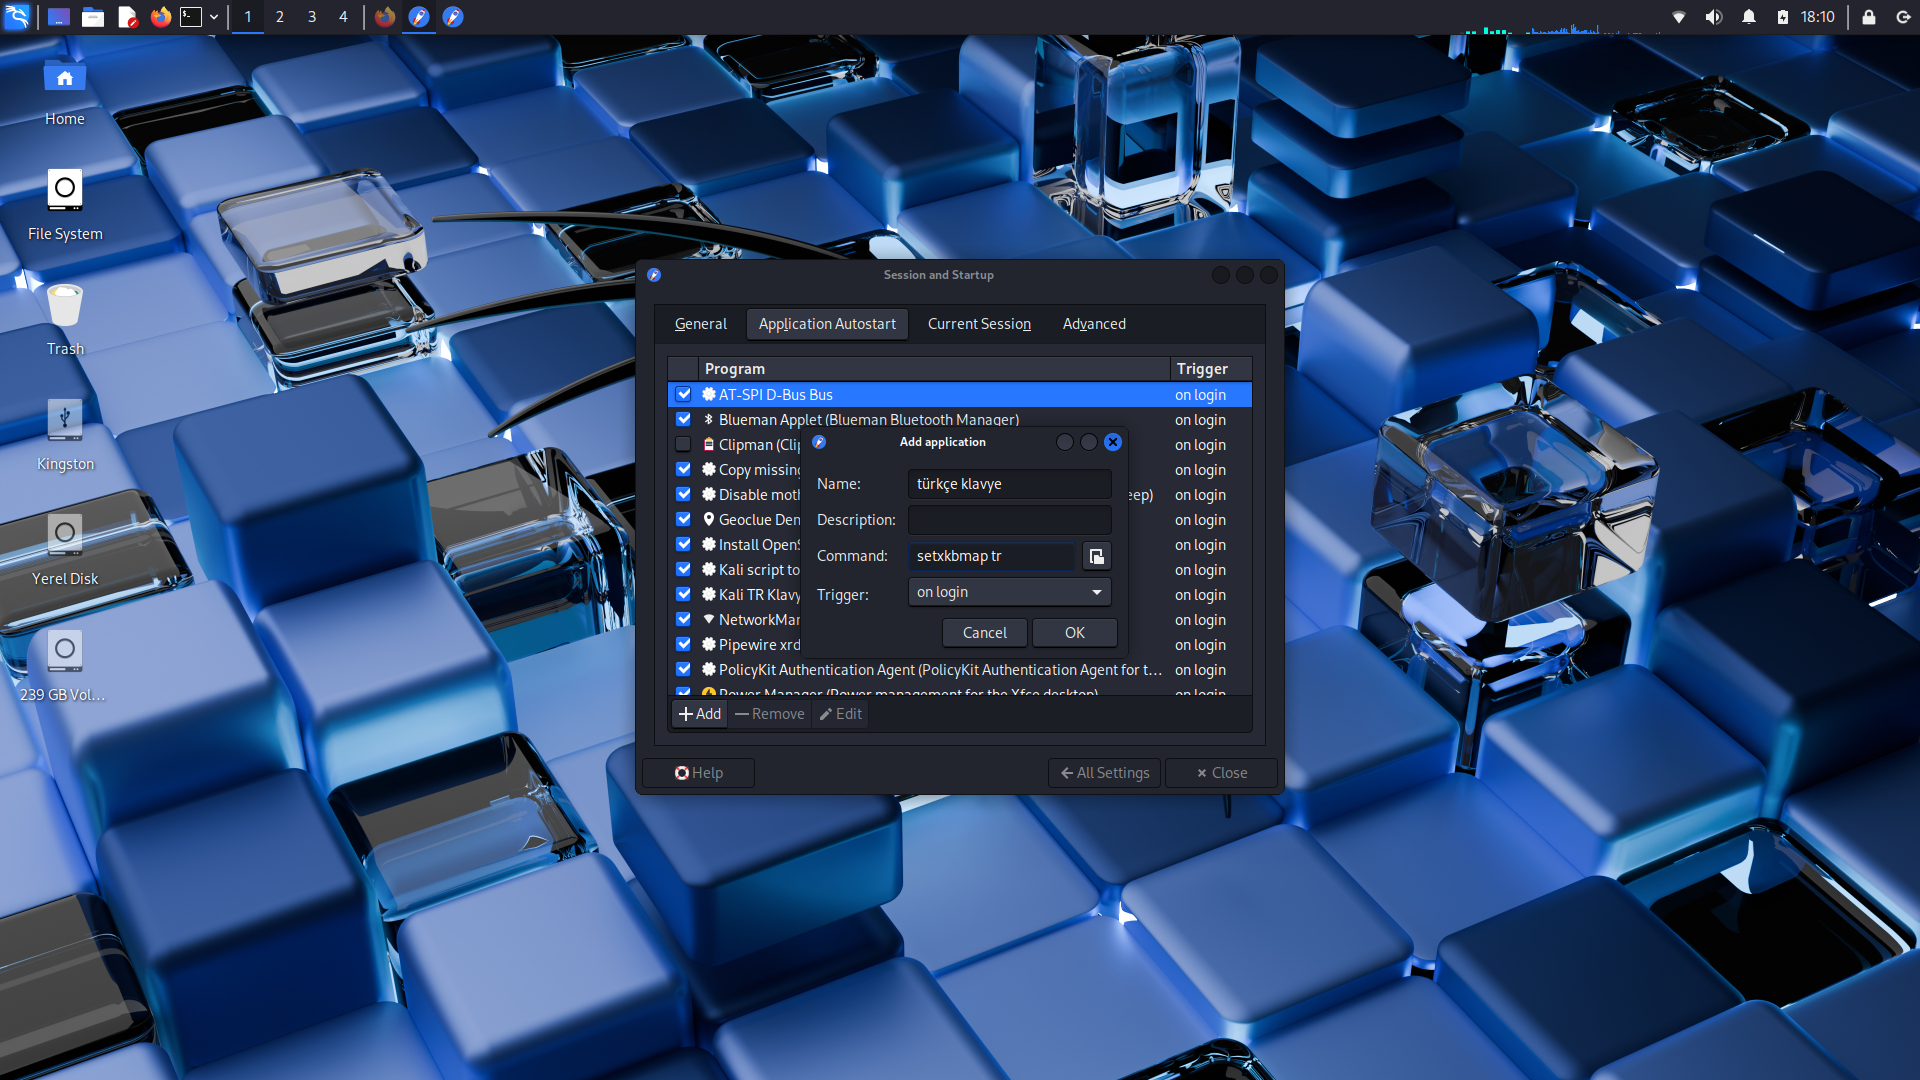Browse for a command with the file icon

click(x=1097, y=556)
